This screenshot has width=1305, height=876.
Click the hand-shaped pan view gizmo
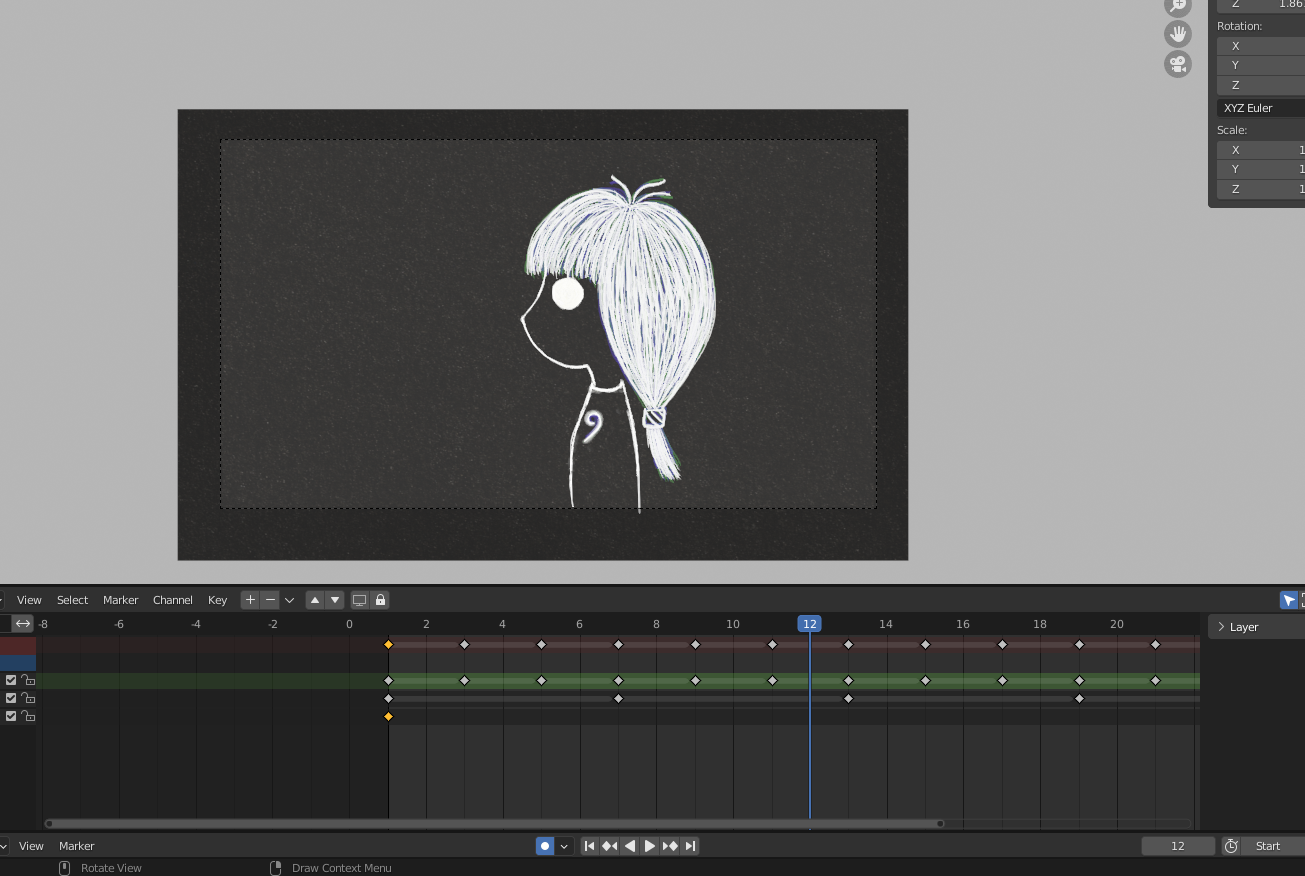tap(1178, 34)
